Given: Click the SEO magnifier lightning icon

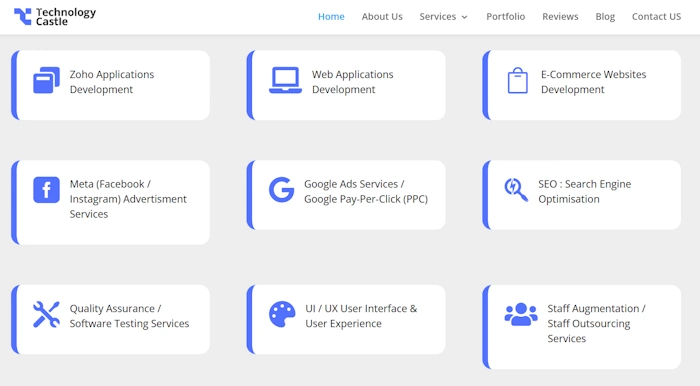Looking at the screenshot, I should pyautogui.click(x=516, y=190).
